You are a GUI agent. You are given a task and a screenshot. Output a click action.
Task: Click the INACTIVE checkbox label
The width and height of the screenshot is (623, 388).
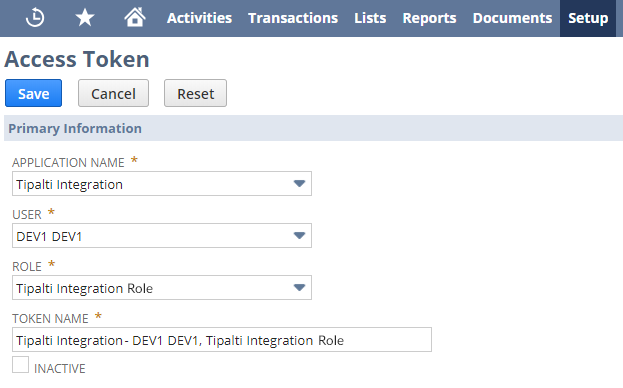pyautogui.click(x=60, y=369)
